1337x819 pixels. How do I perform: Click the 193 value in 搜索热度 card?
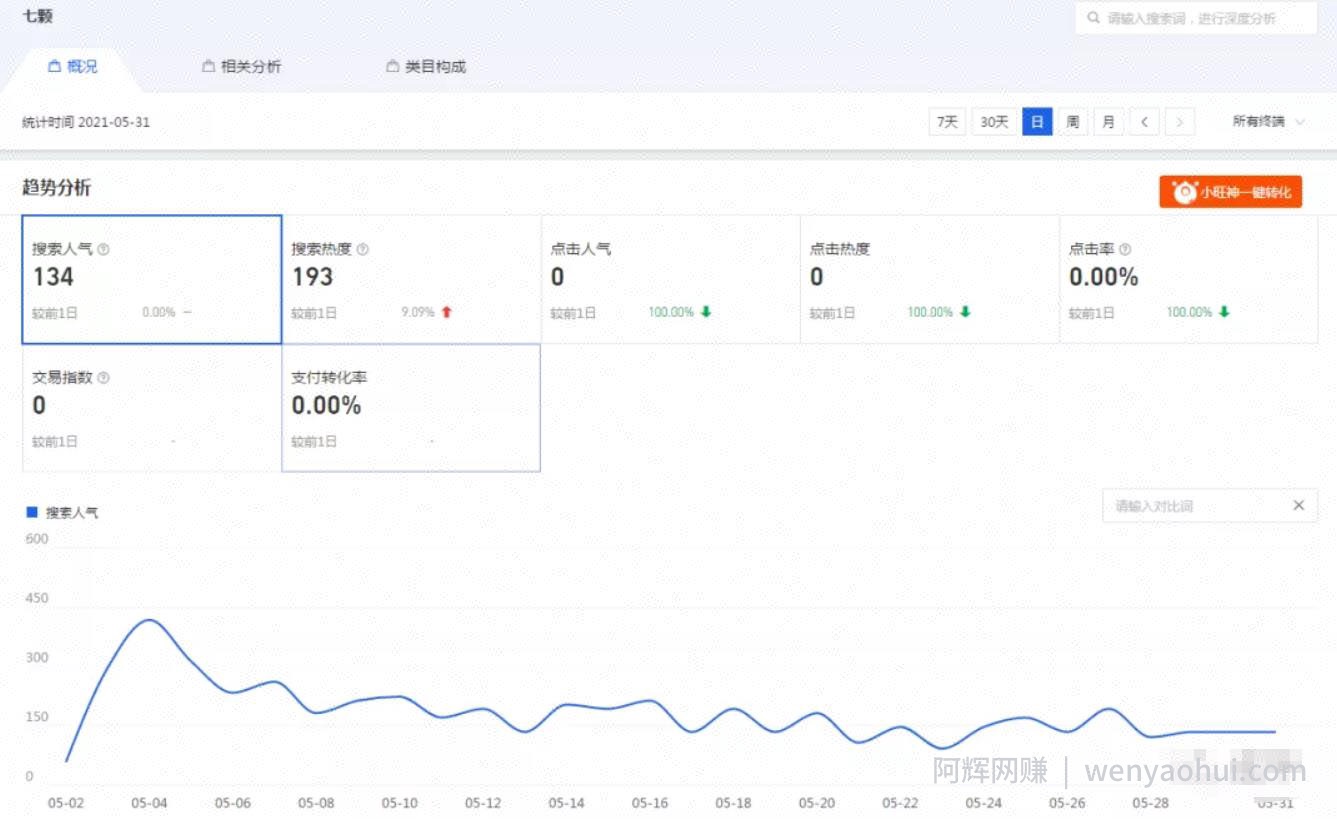point(312,277)
